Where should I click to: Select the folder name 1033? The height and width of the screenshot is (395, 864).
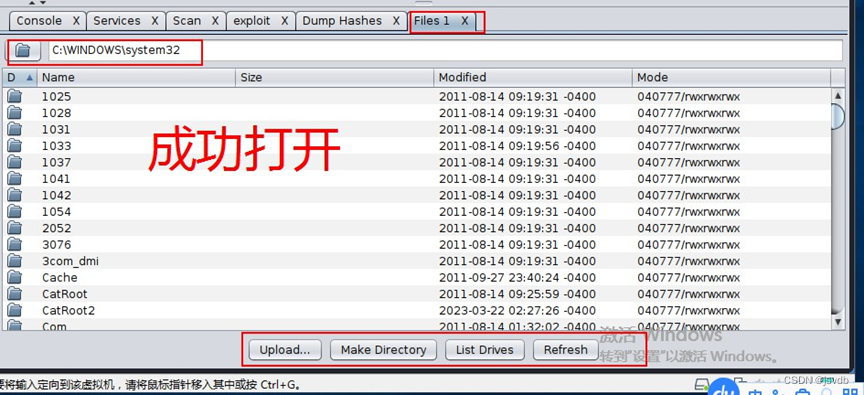point(57,146)
